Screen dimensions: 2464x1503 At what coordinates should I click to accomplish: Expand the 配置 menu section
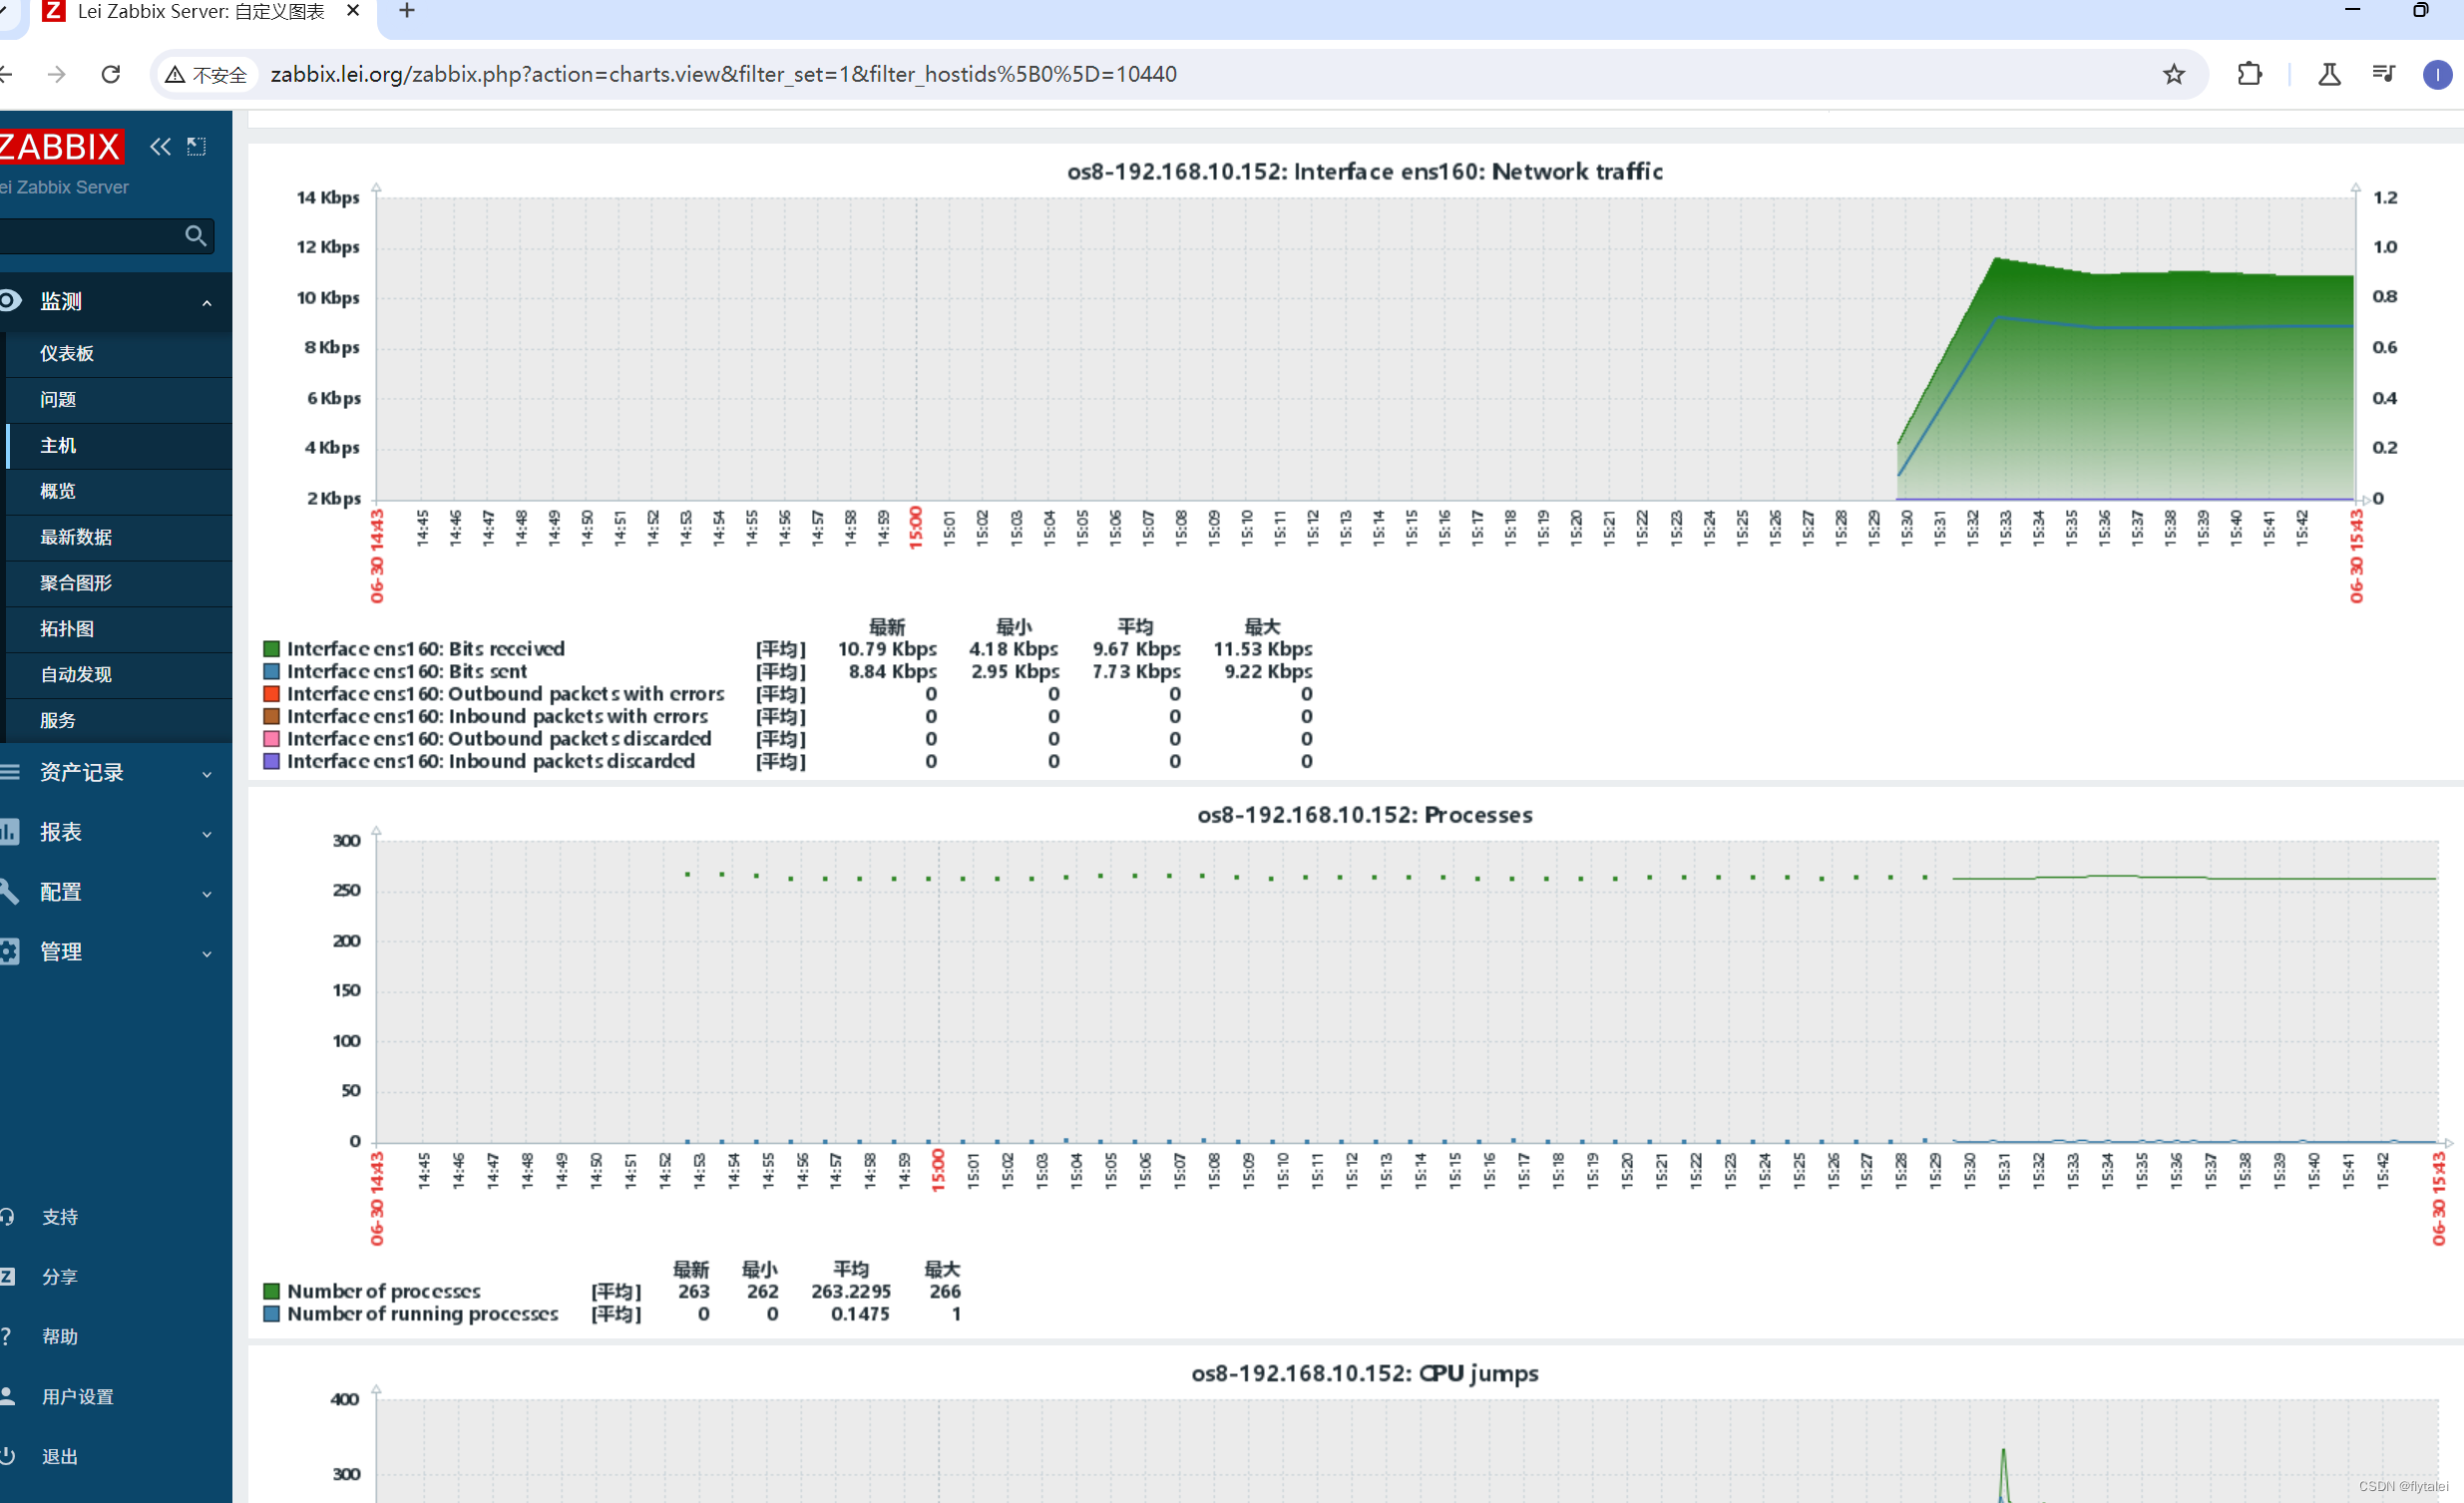[207, 894]
